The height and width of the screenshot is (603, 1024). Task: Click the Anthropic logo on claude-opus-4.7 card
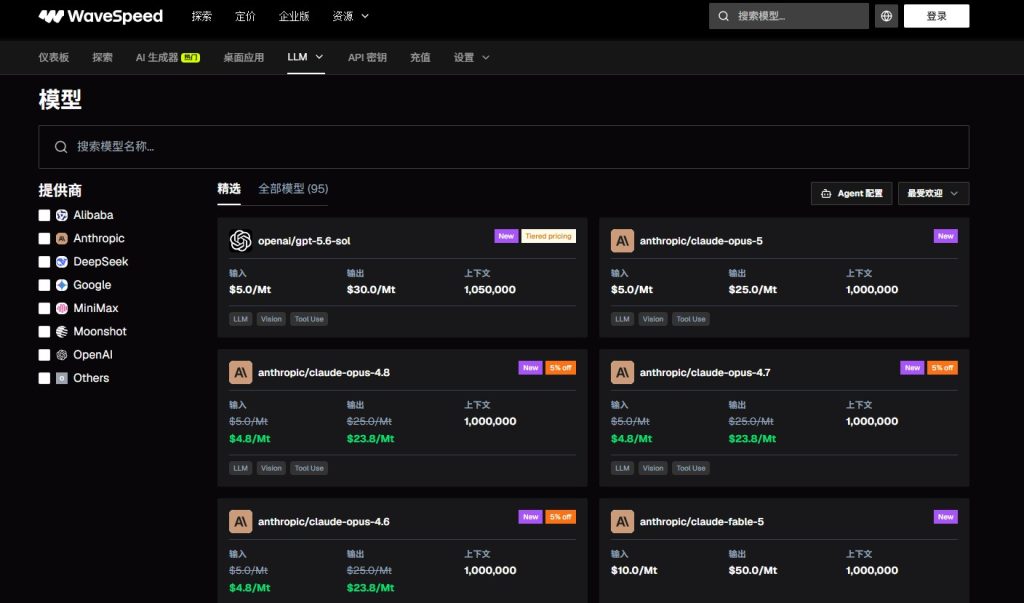(x=622, y=372)
